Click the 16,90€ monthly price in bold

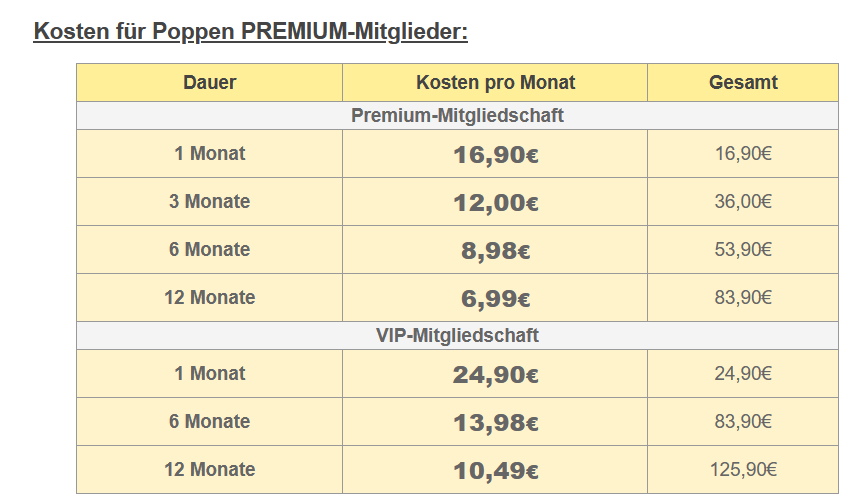point(495,155)
